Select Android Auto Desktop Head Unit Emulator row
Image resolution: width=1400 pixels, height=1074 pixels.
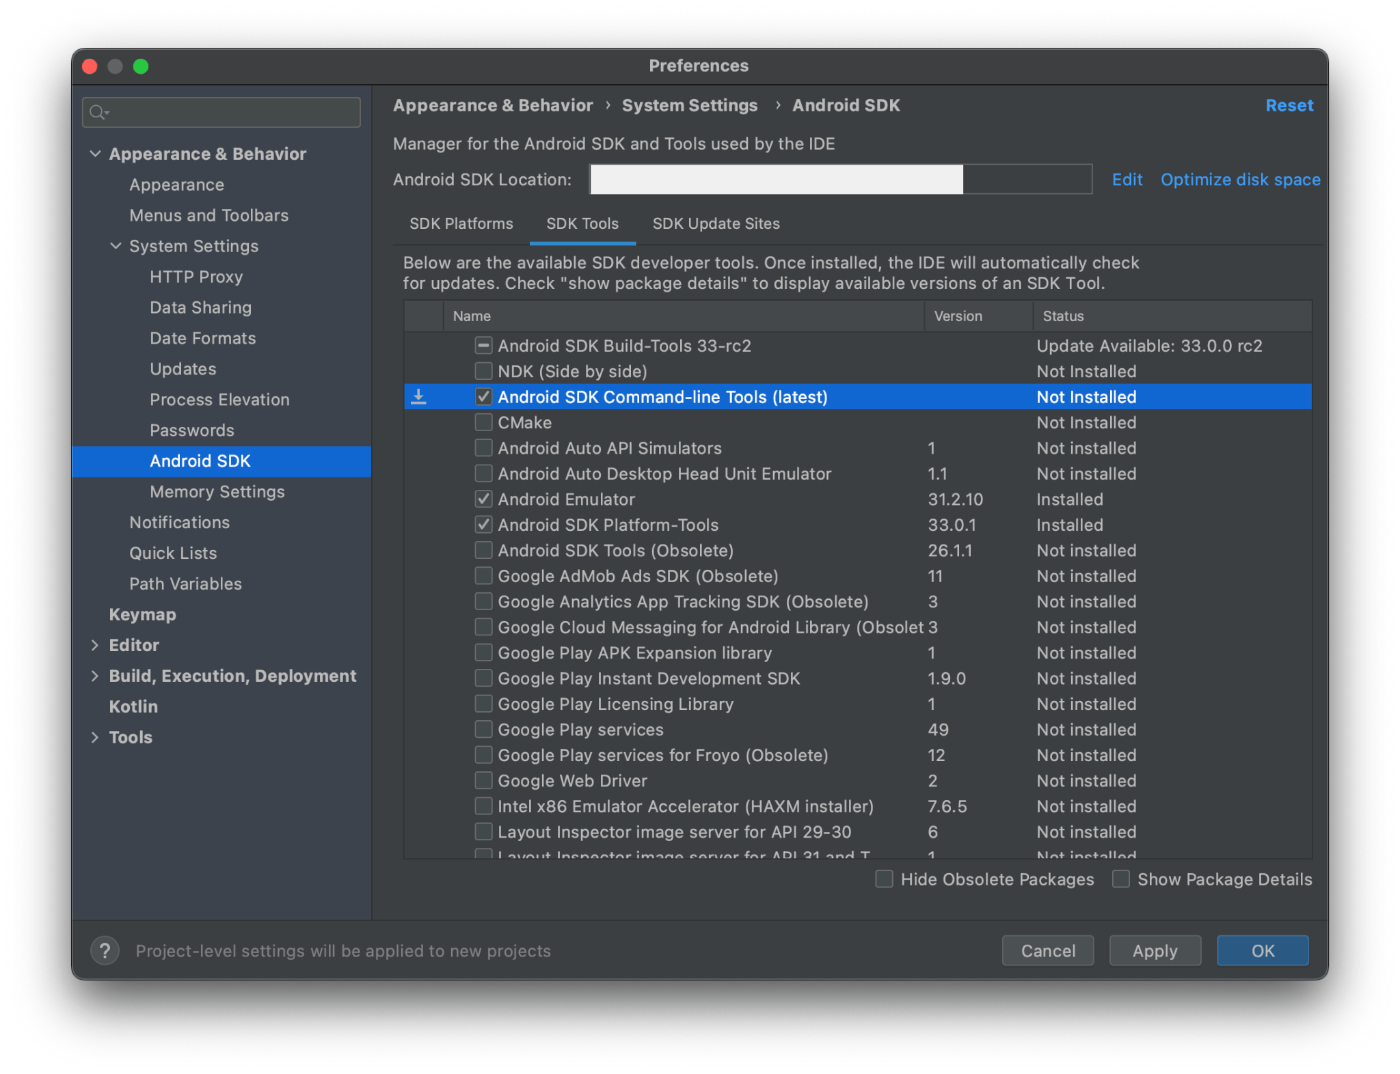click(858, 474)
